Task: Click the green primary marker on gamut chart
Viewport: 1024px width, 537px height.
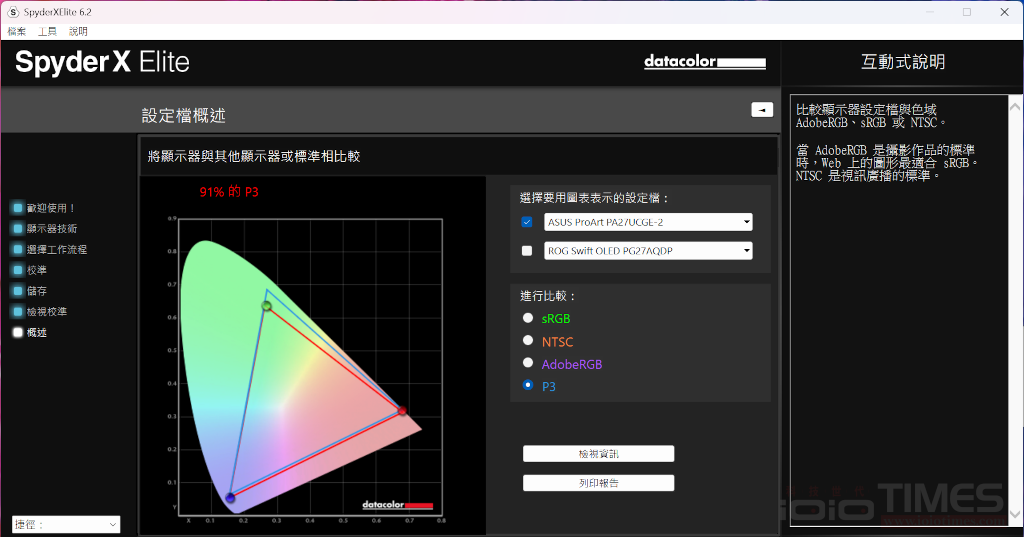Action: 266,306
